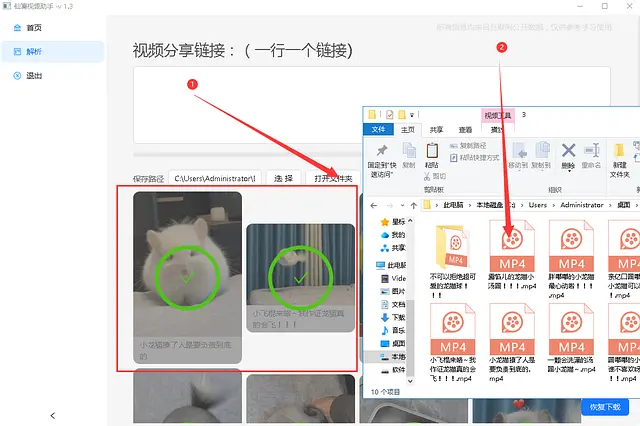
Task: Select the 一颗会洗澡的汤圆小龙猫 mp4 file
Action: tap(571, 338)
